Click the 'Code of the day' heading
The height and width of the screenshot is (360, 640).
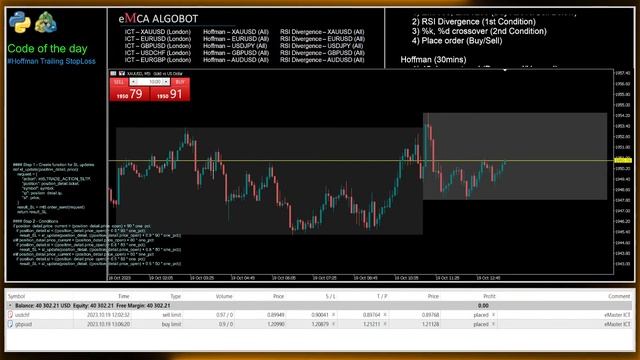pos(47,49)
